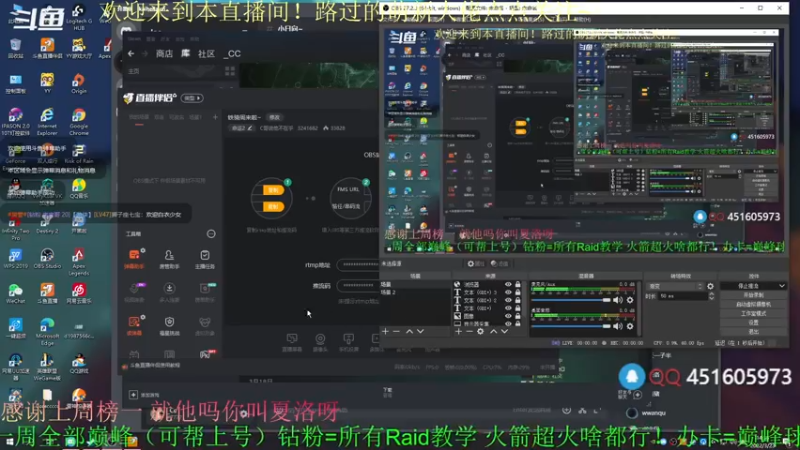
Task: Move scene up in OBS scenes panel
Action: pyautogui.click(x=409, y=332)
